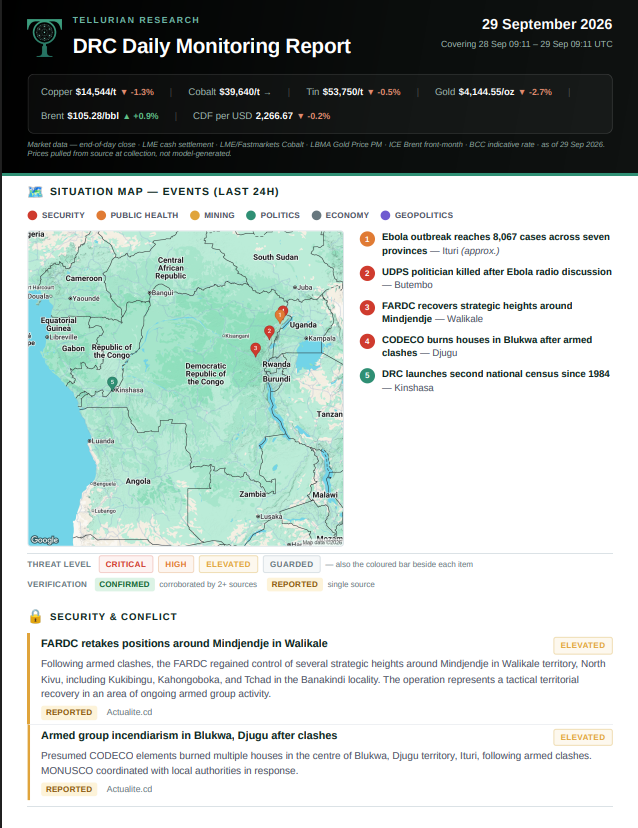The width and height of the screenshot is (638, 828).
Task: Open the UDPS politician killed headline
Action: pyautogui.click(x=496, y=271)
